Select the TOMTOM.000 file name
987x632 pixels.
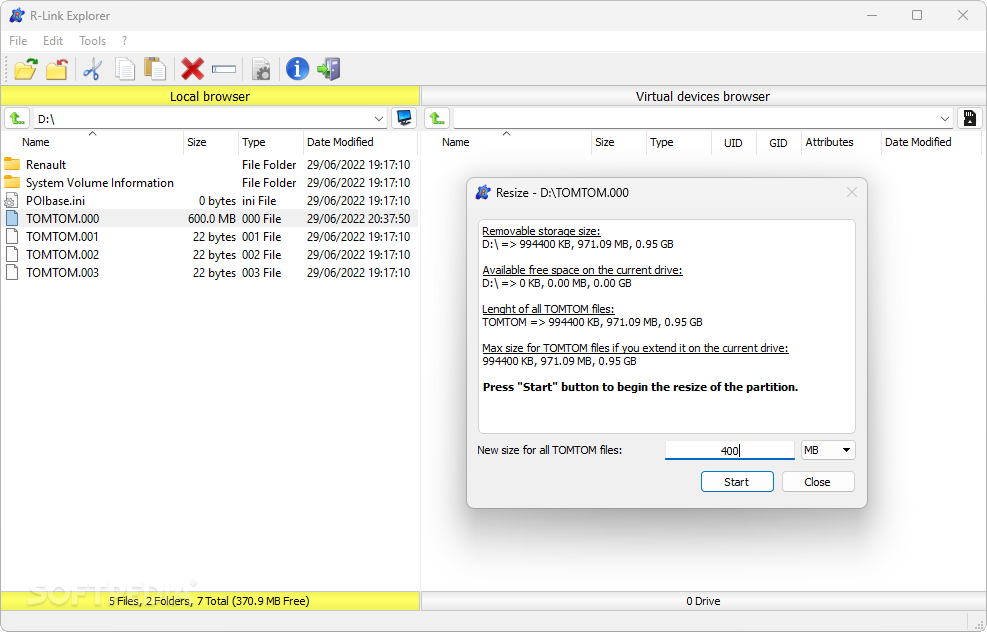(62, 218)
